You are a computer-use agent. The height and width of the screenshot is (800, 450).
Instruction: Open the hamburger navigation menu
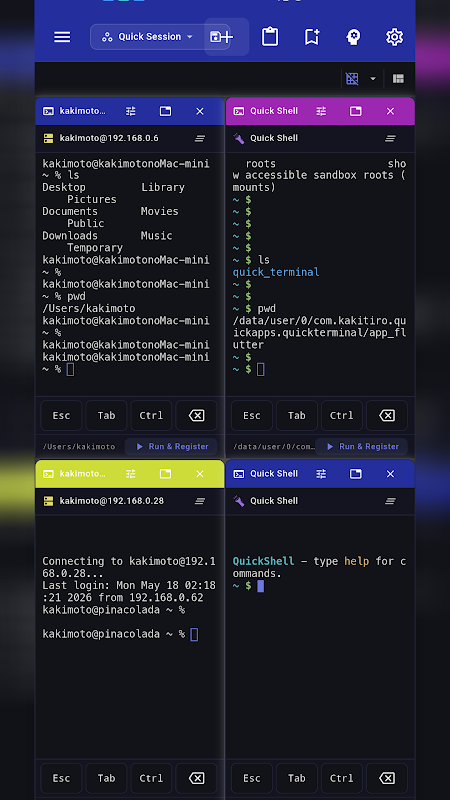[x=62, y=37]
